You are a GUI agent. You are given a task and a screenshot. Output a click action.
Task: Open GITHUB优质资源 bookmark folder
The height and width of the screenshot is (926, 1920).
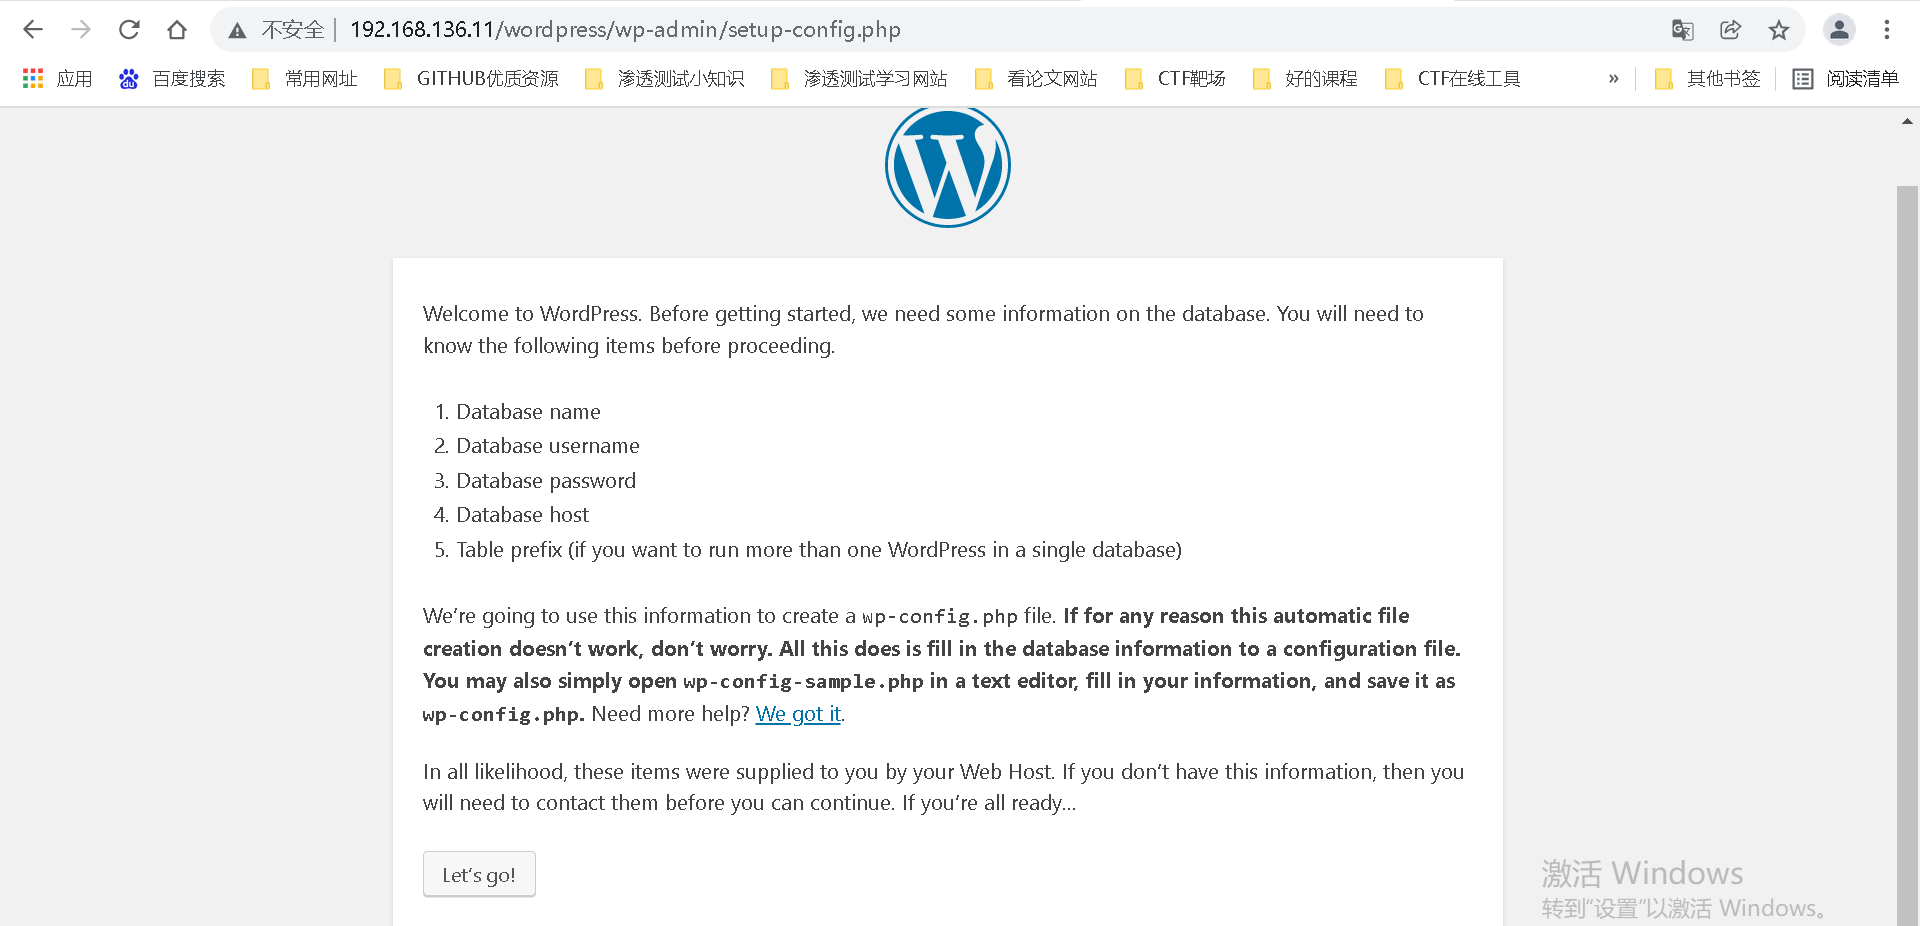472,79
